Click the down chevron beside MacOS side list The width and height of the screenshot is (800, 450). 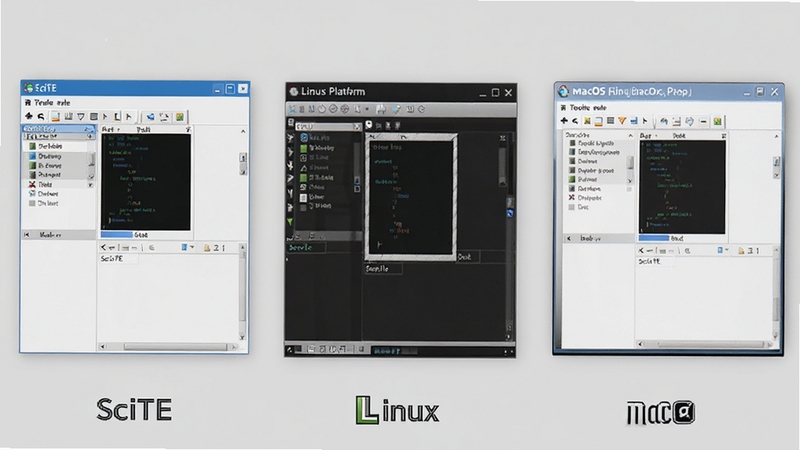coord(630,181)
